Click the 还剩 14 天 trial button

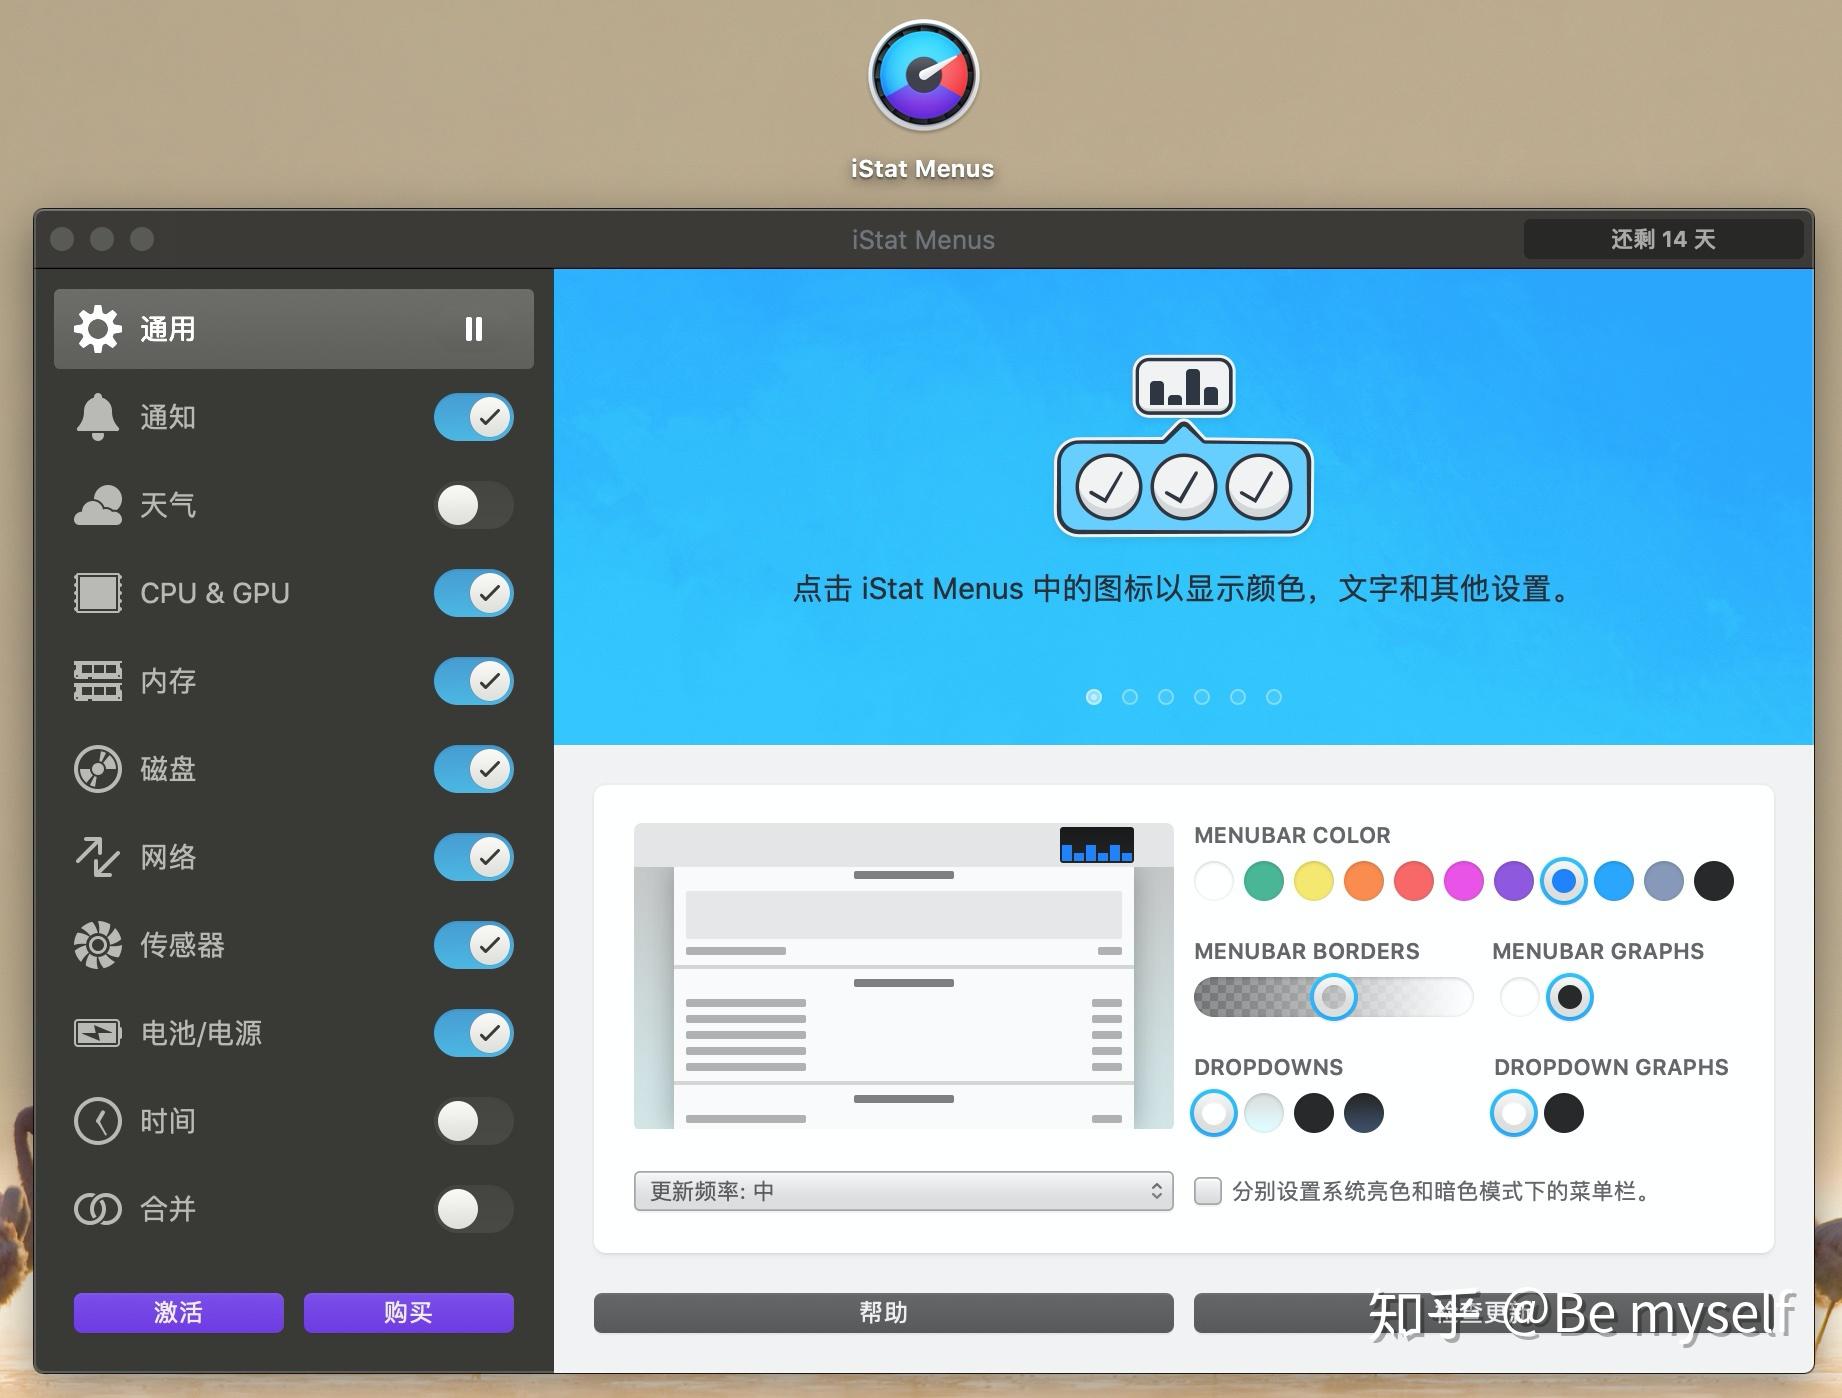point(1664,239)
